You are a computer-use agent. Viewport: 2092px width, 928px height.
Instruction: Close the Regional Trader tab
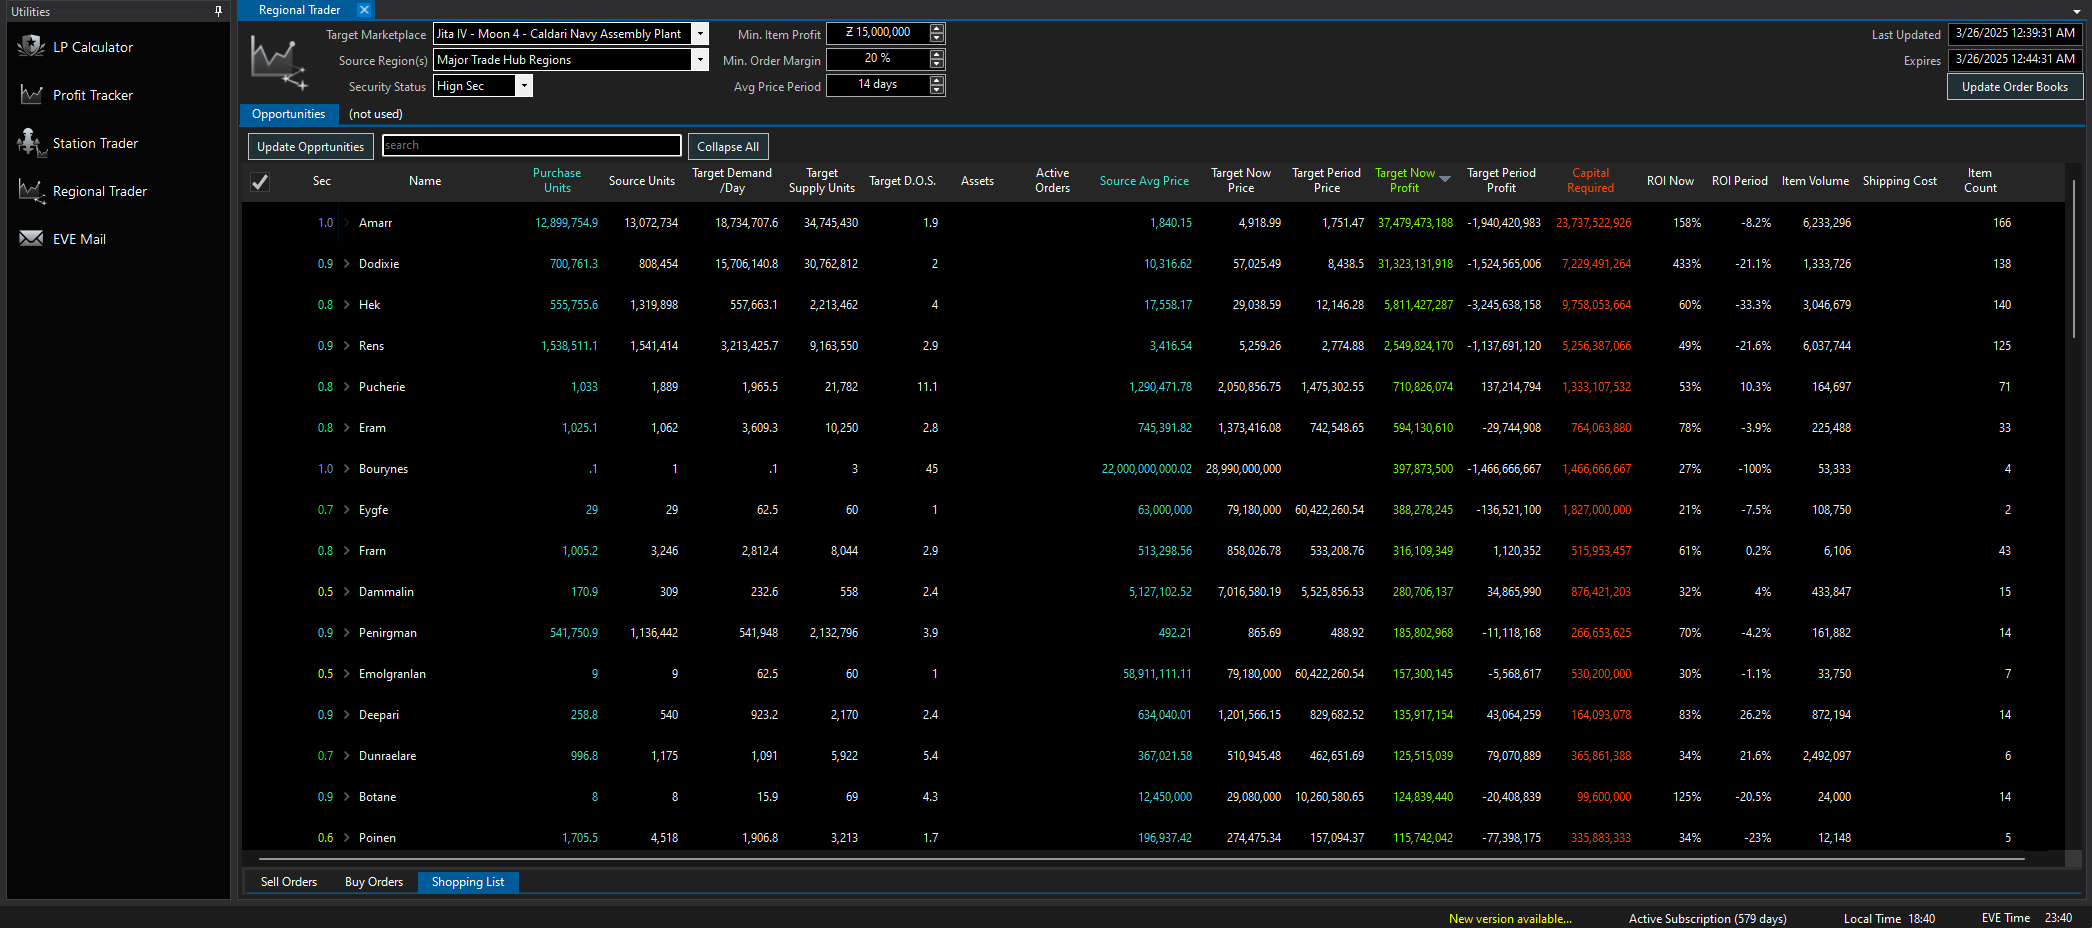pyautogui.click(x=364, y=10)
